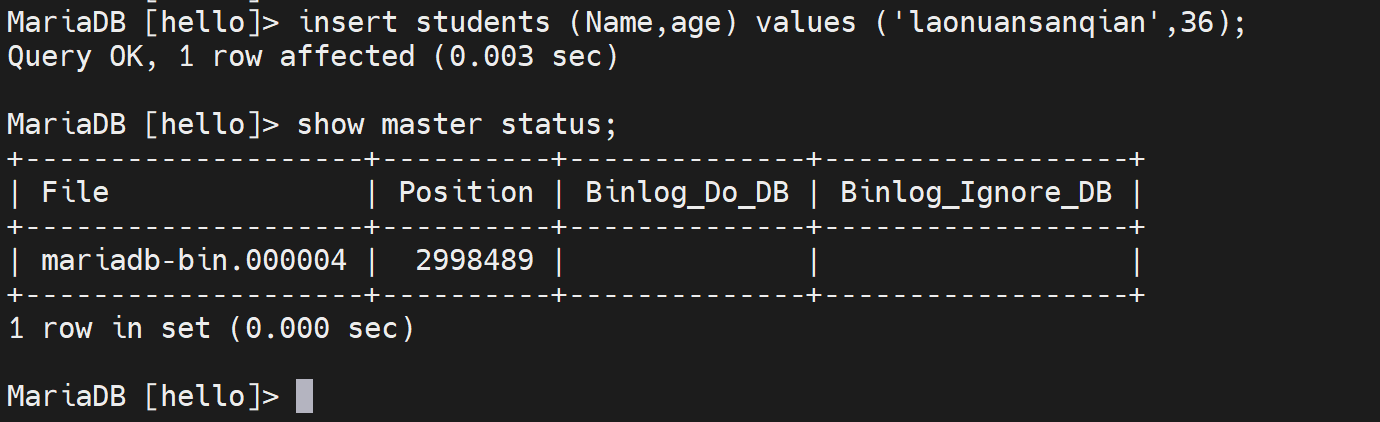The height and width of the screenshot is (422, 1380).
Task: Click the Position value 2998489
Action: [x=474, y=261]
